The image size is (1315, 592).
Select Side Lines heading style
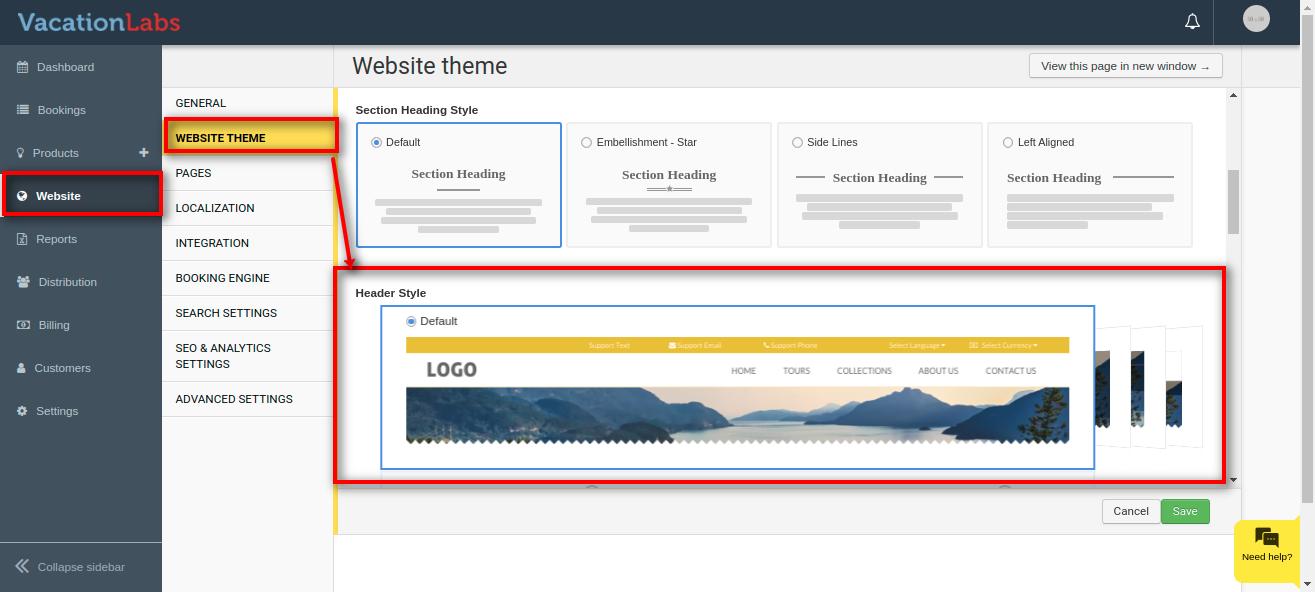pyautogui.click(x=797, y=142)
